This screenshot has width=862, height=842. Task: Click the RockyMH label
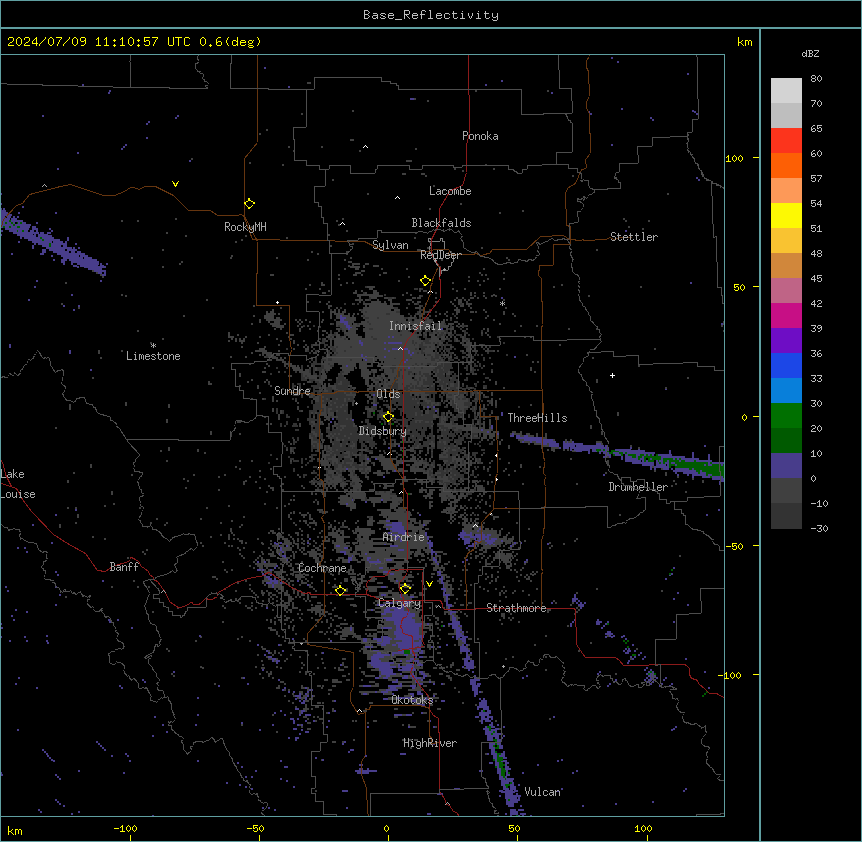click(x=245, y=227)
